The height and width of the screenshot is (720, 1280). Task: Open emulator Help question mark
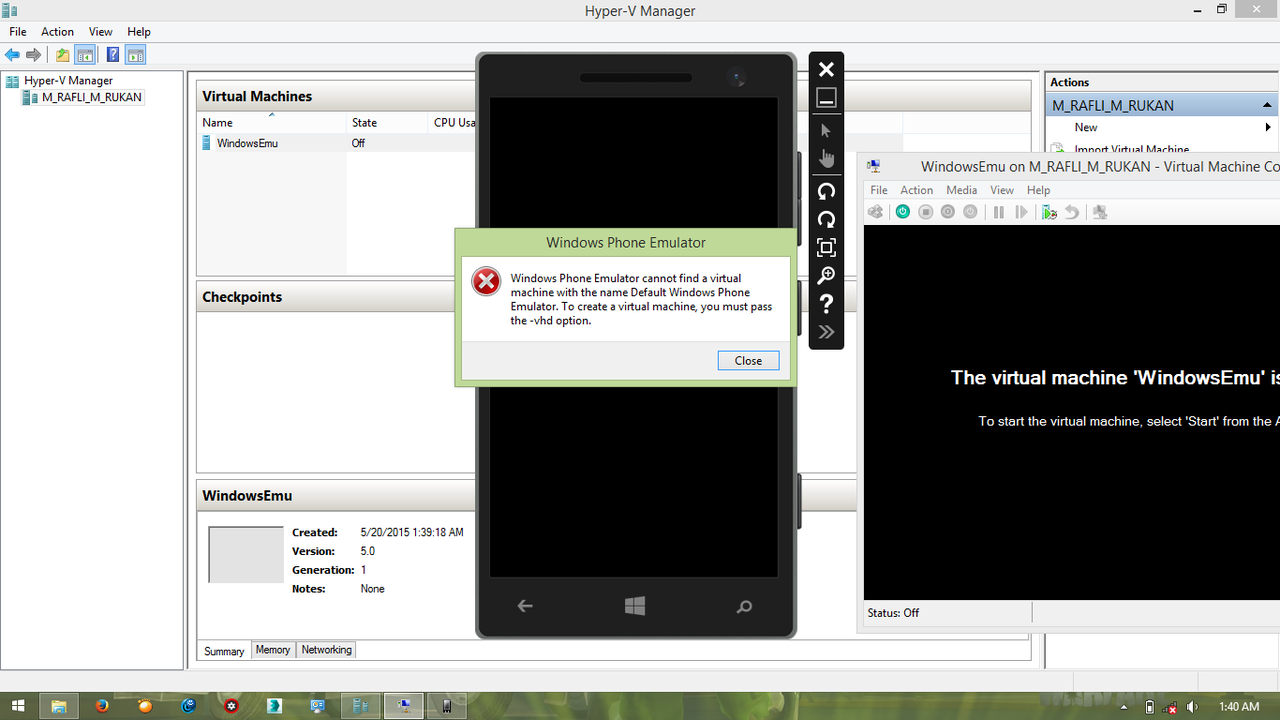[826, 304]
